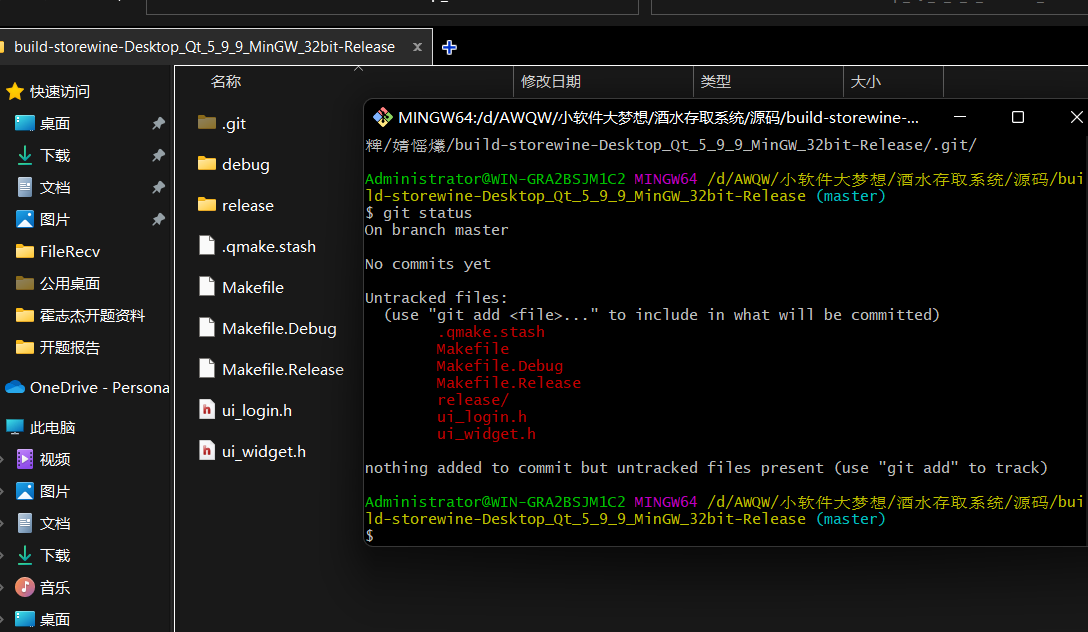Toggle the pin beside 图片 quick access

(x=158, y=219)
